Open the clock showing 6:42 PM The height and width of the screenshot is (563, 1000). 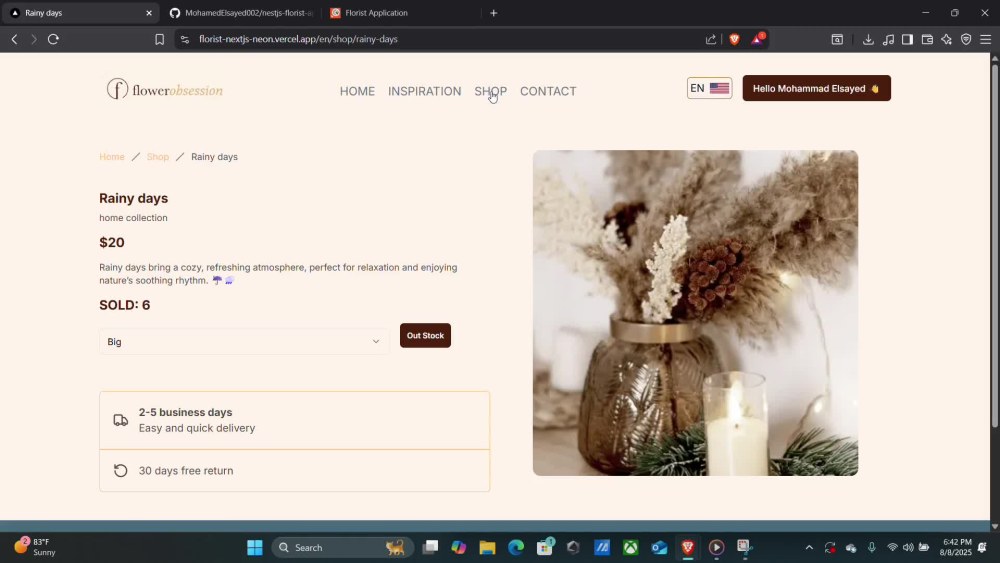[955, 547]
